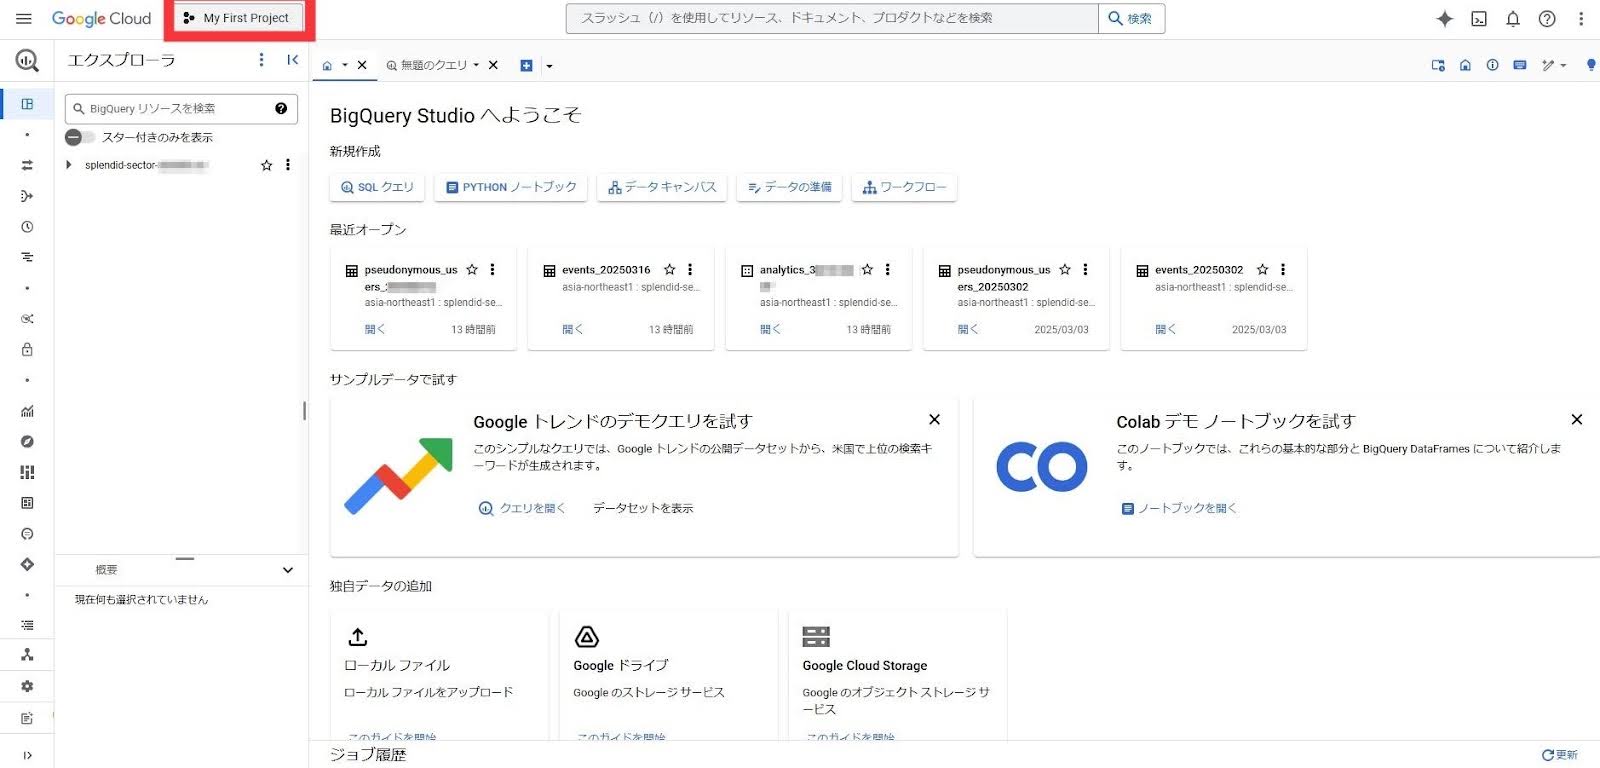The height and width of the screenshot is (768, 1600).
Task: Create a PYTHON ノートブック
Action: click(511, 187)
